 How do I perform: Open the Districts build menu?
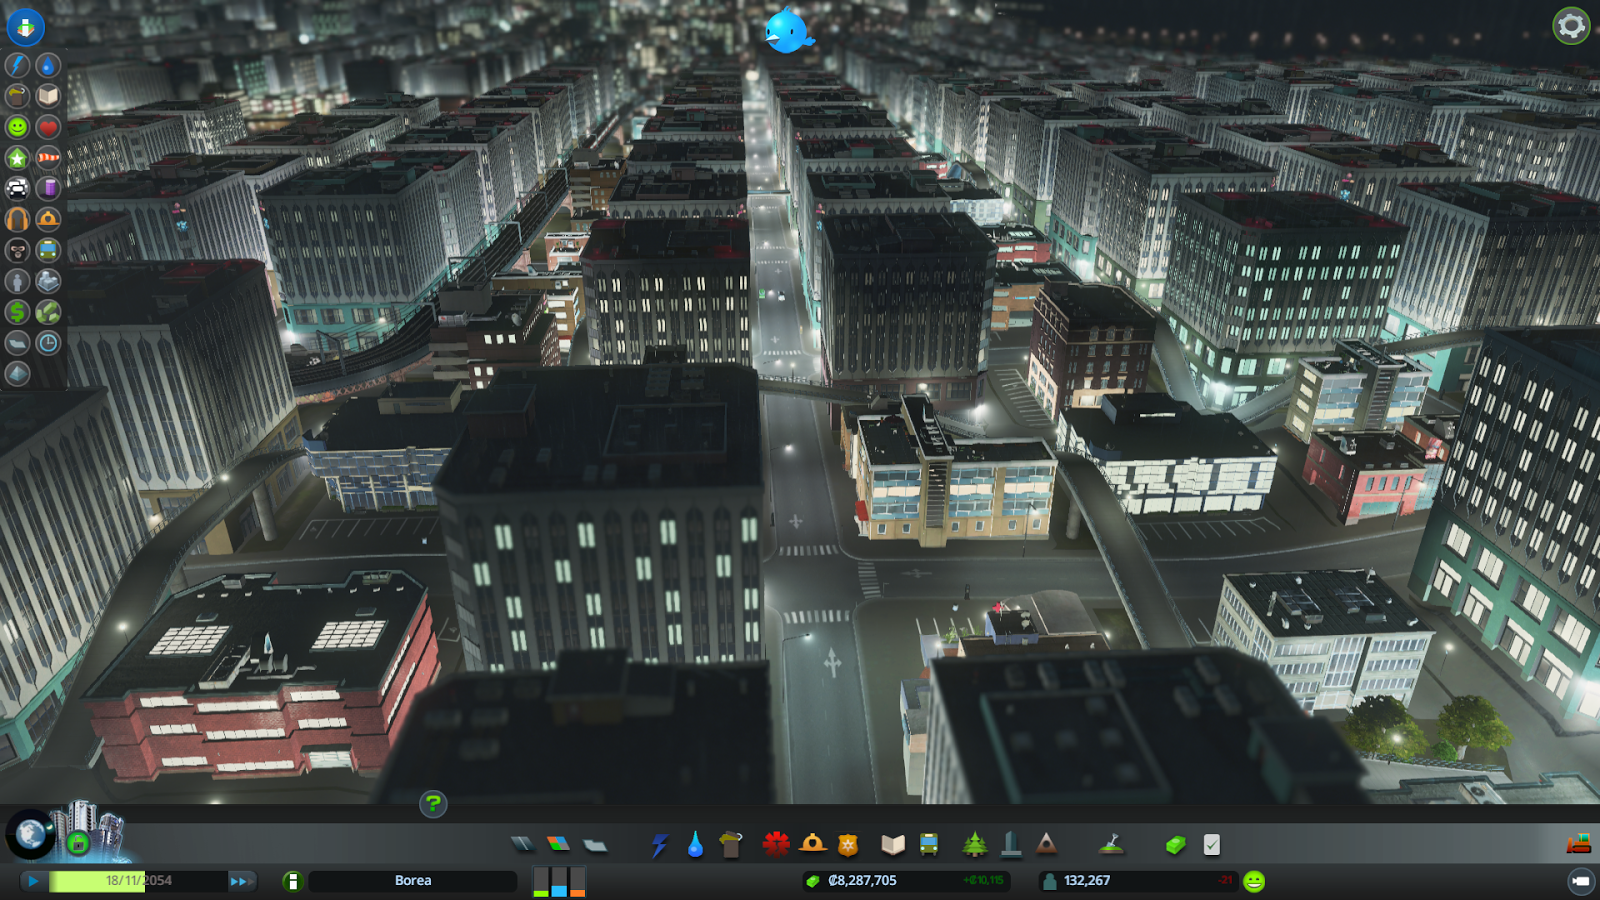[595, 845]
